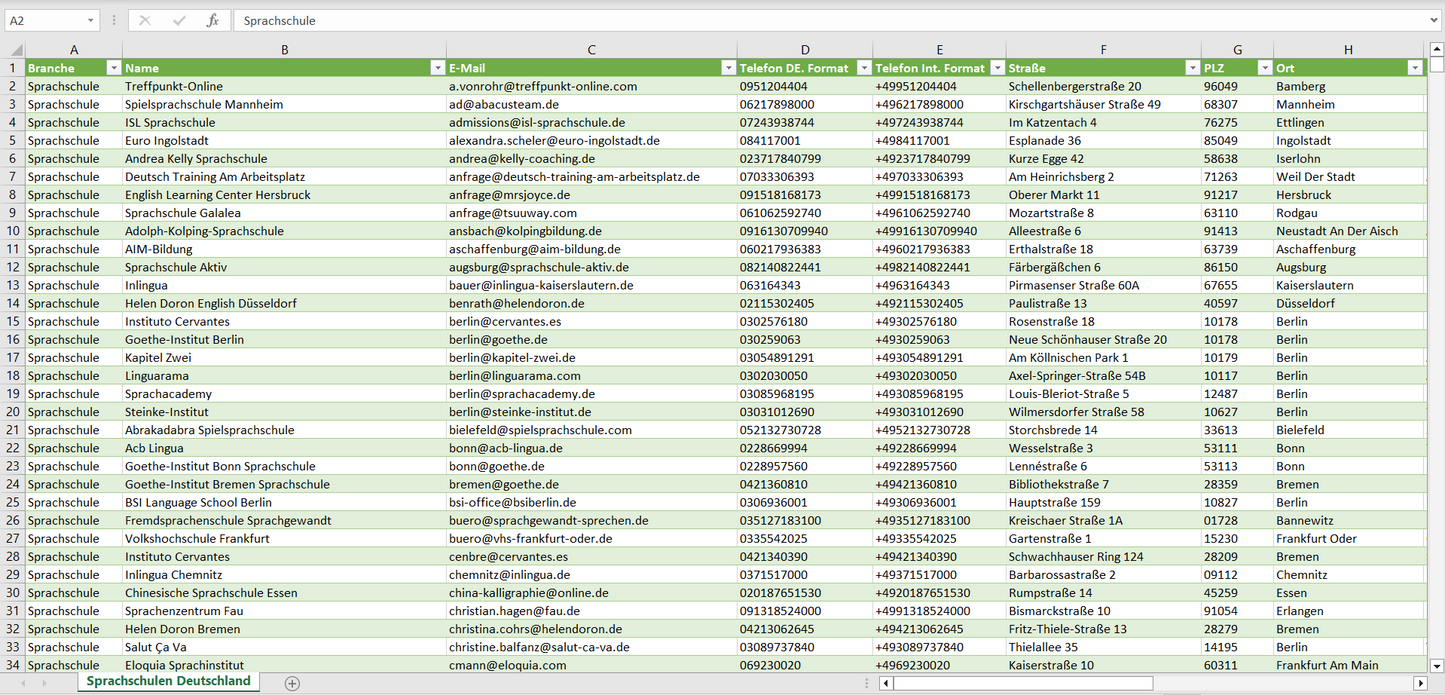
Task: Click the Cancel X icon in formula bar
Action: click(145, 20)
